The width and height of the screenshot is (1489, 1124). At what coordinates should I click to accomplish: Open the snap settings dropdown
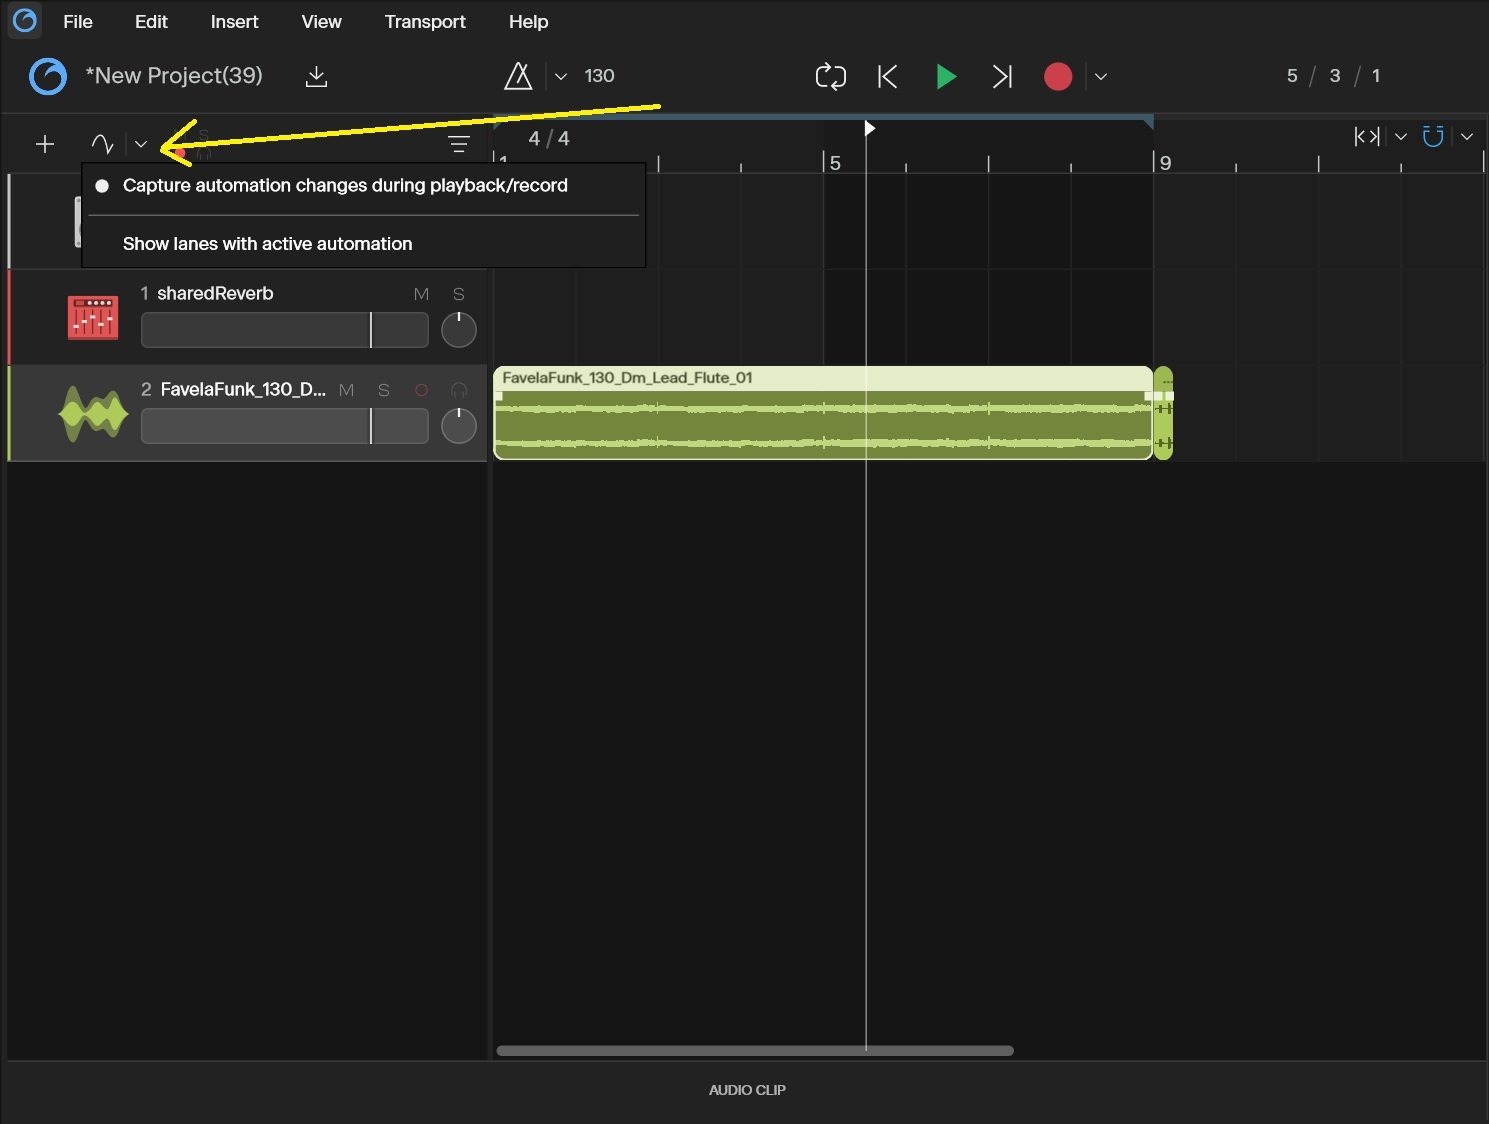pyautogui.click(x=1467, y=137)
